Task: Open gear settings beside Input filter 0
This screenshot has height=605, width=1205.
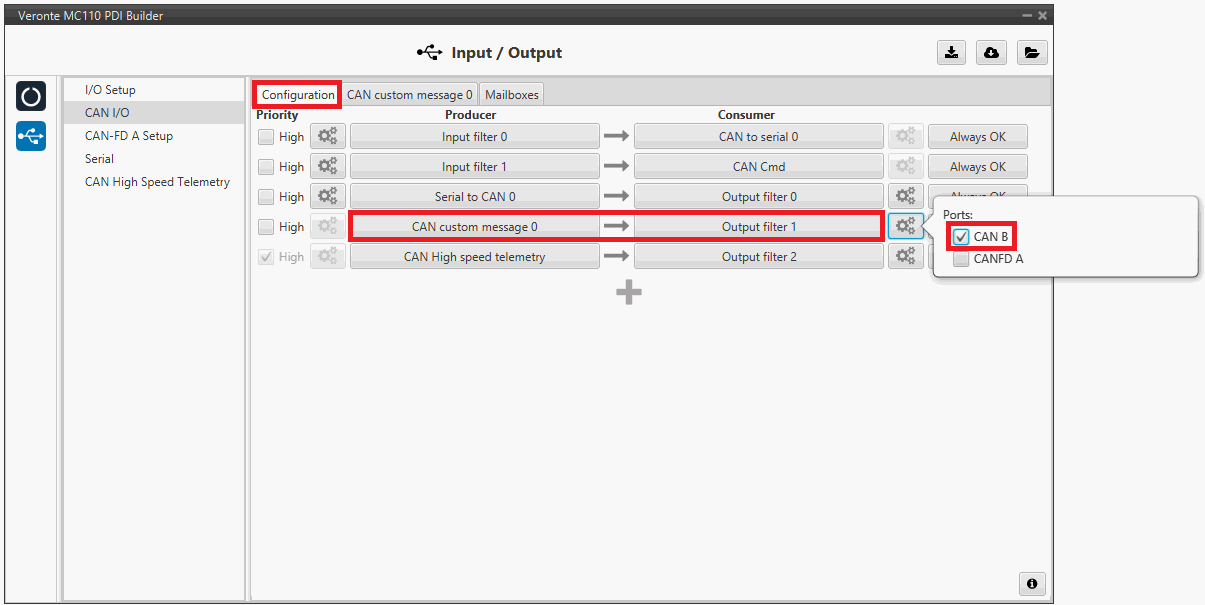Action: (x=327, y=137)
